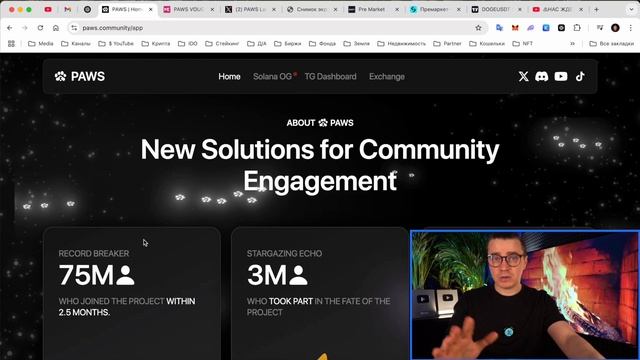Screen dimensions: 640x360
Task: Open the PAWS X (Twitter) profile icon
Action: 523,76
